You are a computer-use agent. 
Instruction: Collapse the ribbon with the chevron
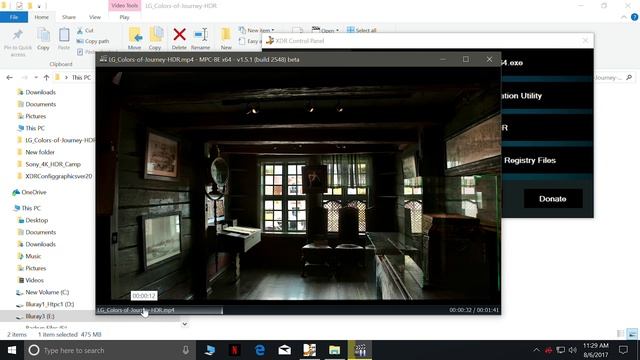tap(624, 17)
